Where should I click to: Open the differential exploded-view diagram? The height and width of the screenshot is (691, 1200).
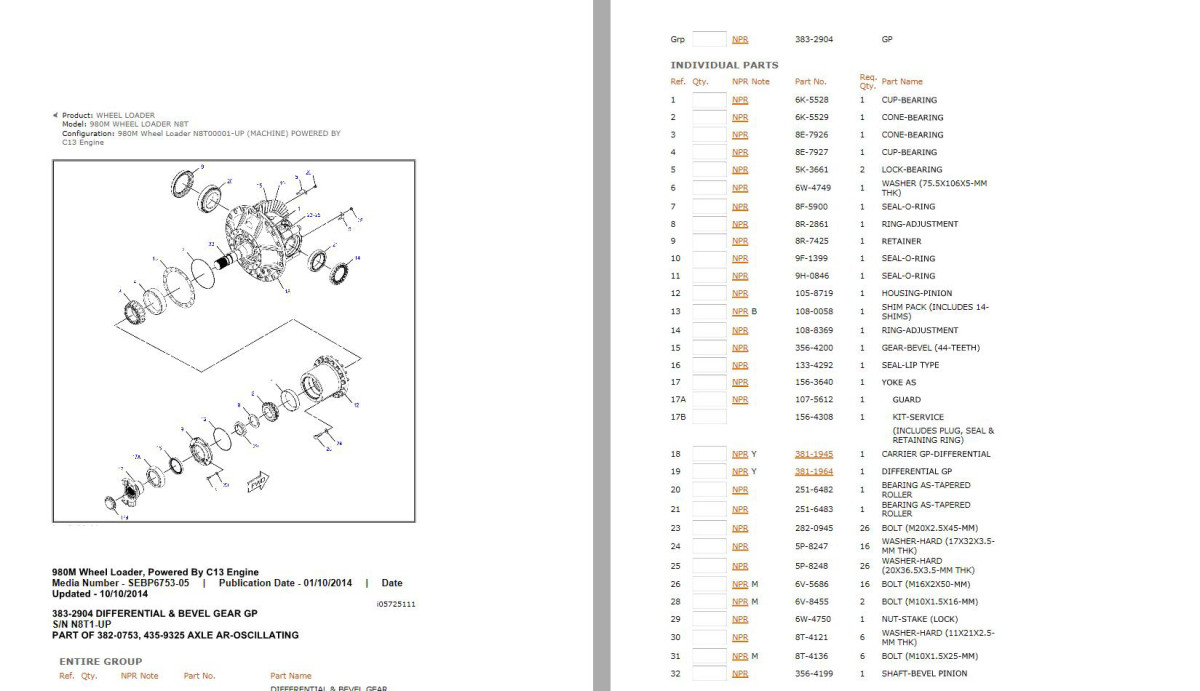tap(234, 340)
